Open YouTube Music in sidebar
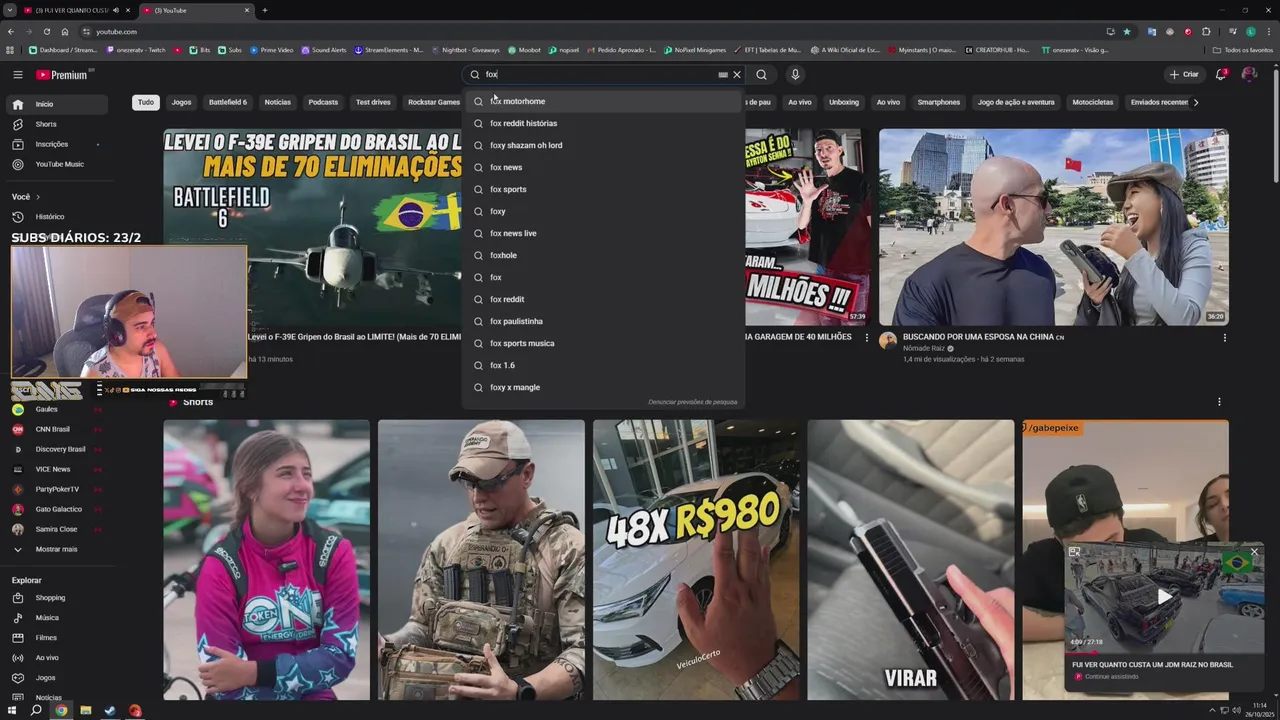1280x720 pixels. coord(56,164)
